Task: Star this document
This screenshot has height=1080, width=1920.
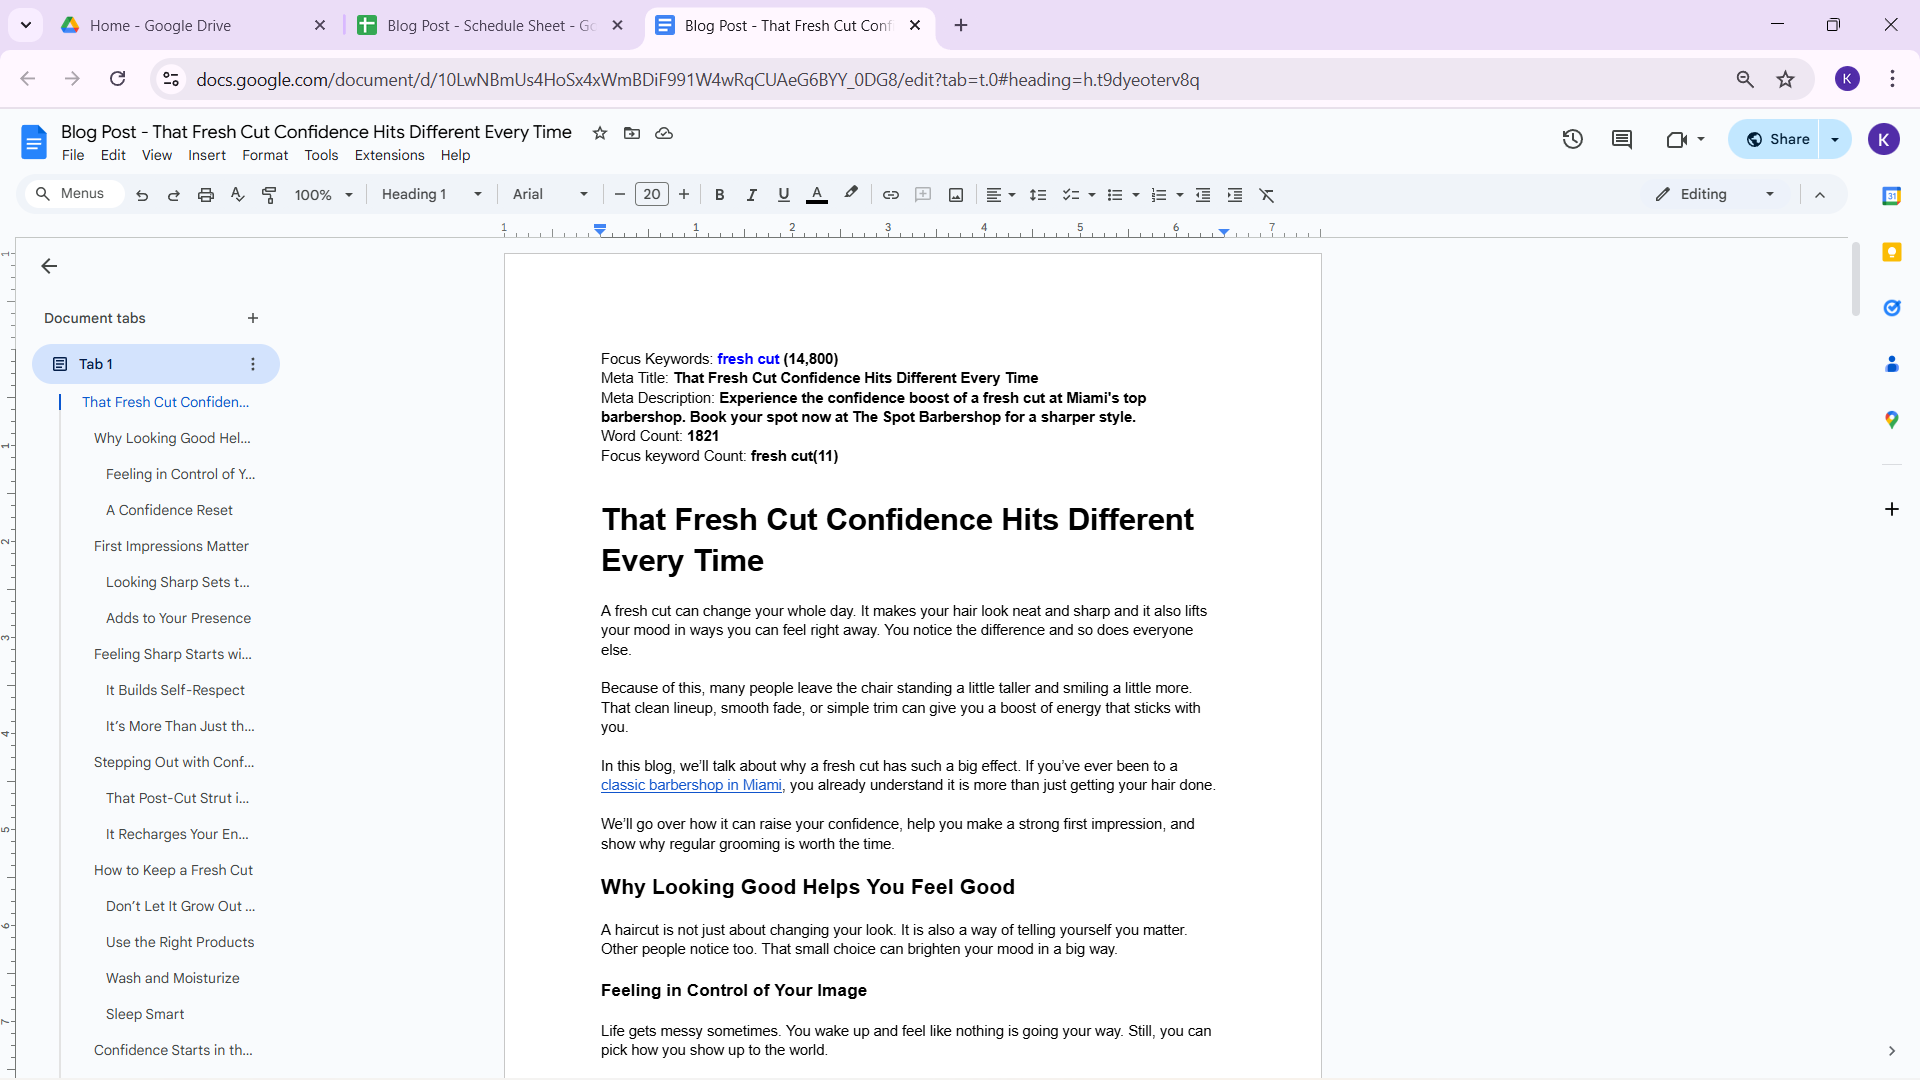Action: [600, 133]
